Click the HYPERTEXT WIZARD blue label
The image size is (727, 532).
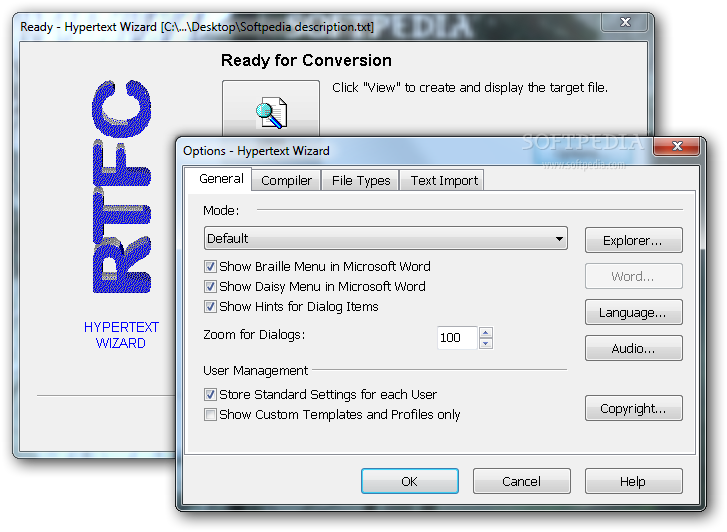[121, 335]
